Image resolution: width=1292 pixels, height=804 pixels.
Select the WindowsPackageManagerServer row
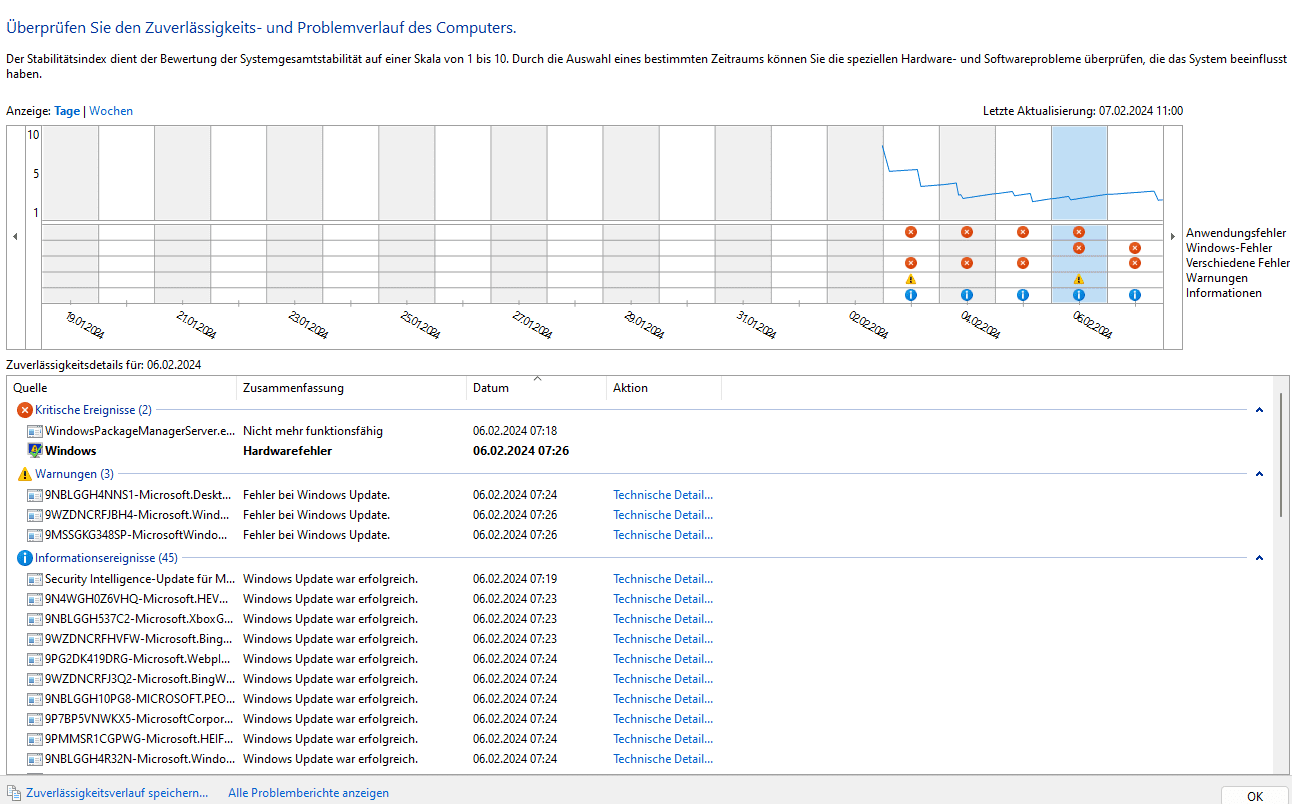(x=640, y=431)
